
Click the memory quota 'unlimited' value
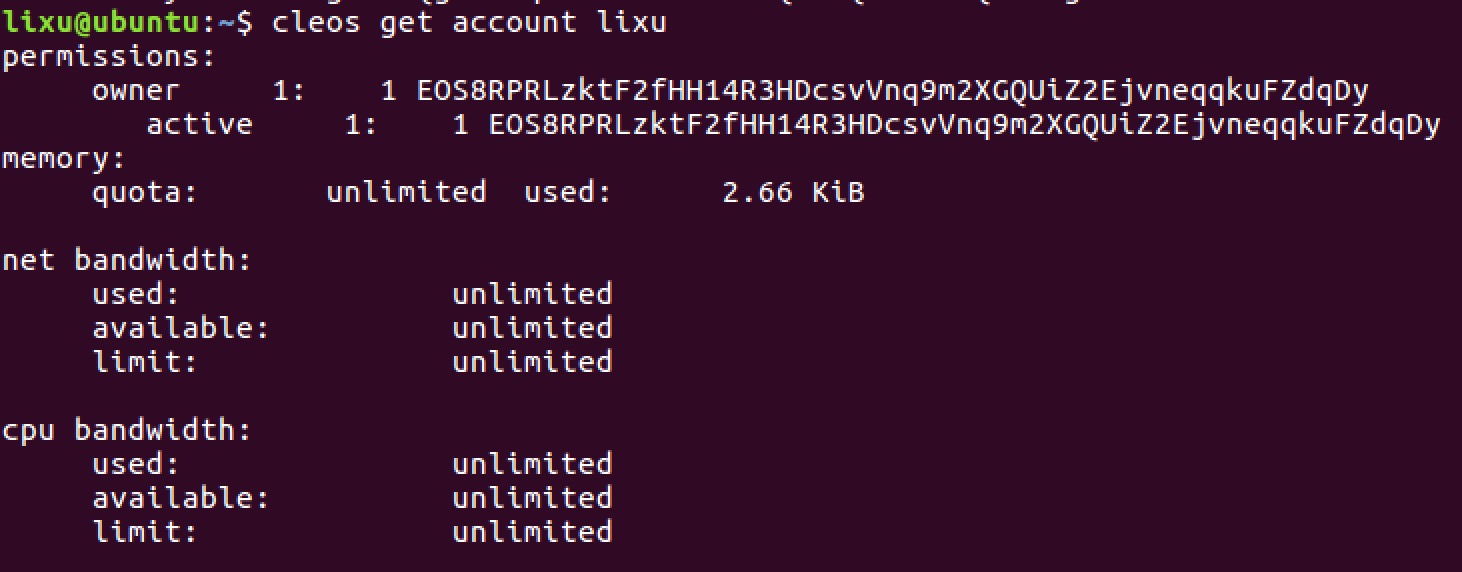coord(406,193)
